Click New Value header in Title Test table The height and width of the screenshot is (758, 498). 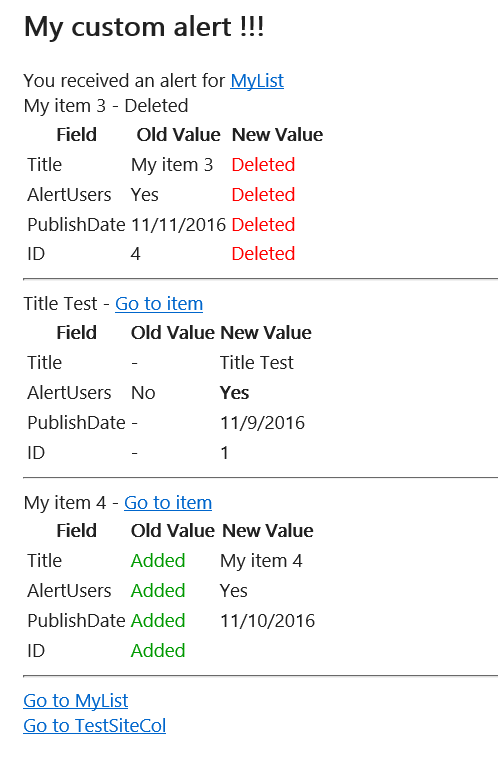[x=266, y=333]
